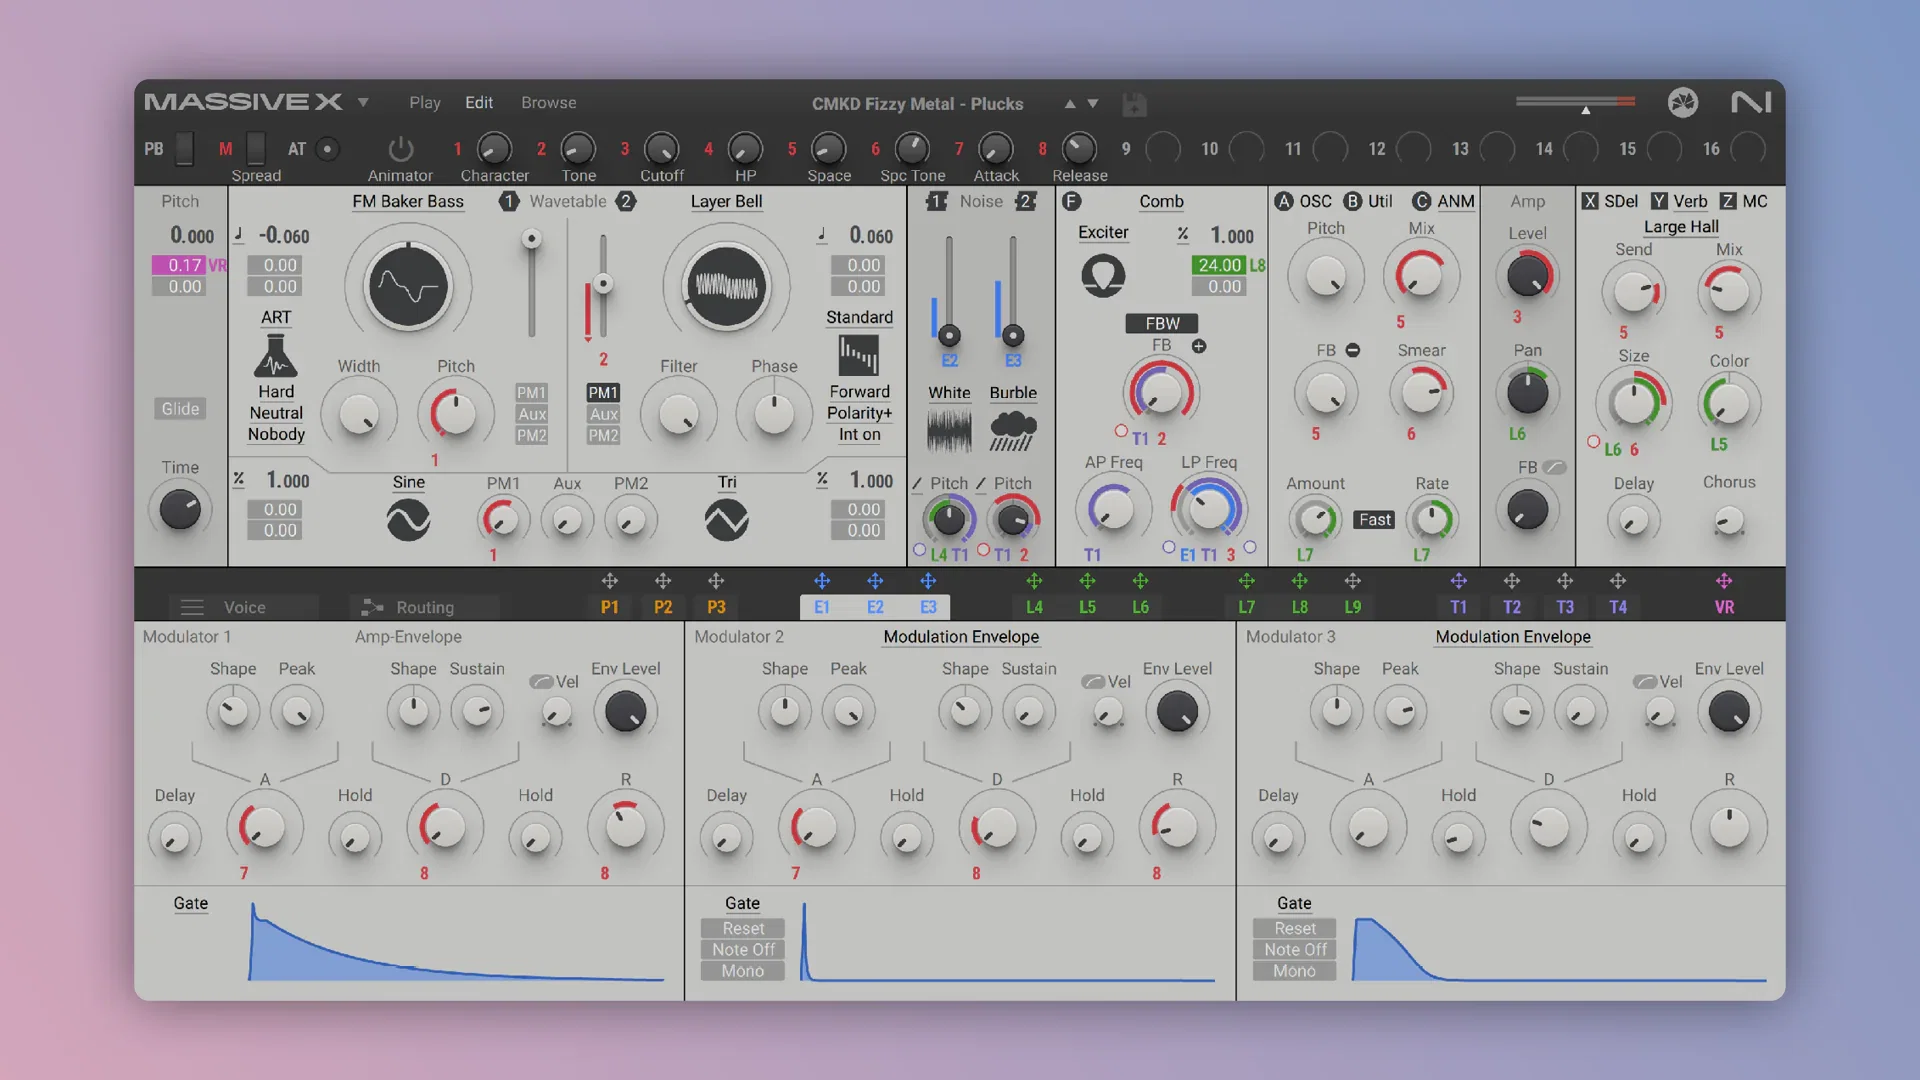Click the Native Instruments NI logo
Screen dimensions: 1920x1080
coord(1751,102)
